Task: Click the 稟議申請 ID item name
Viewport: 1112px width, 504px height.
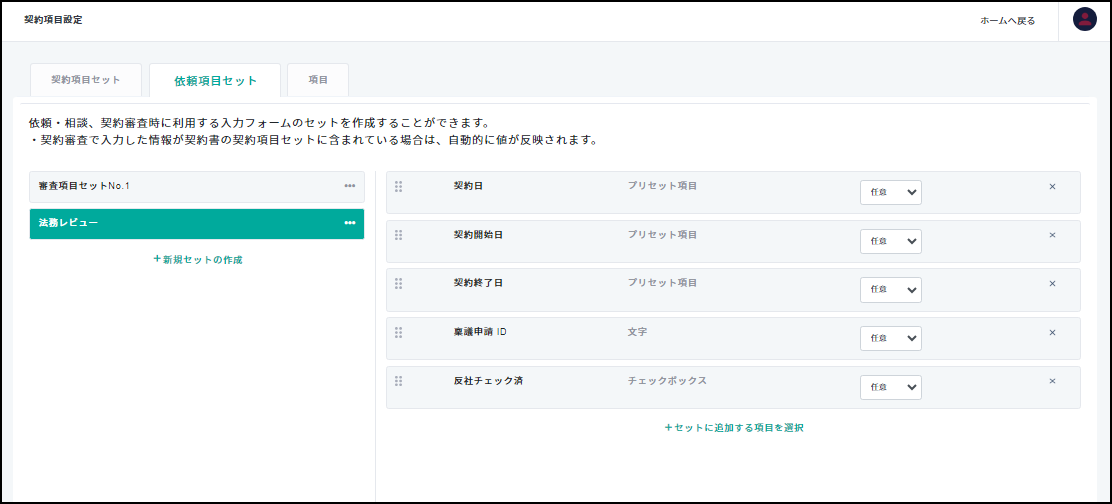Action: [x=480, y=332]
